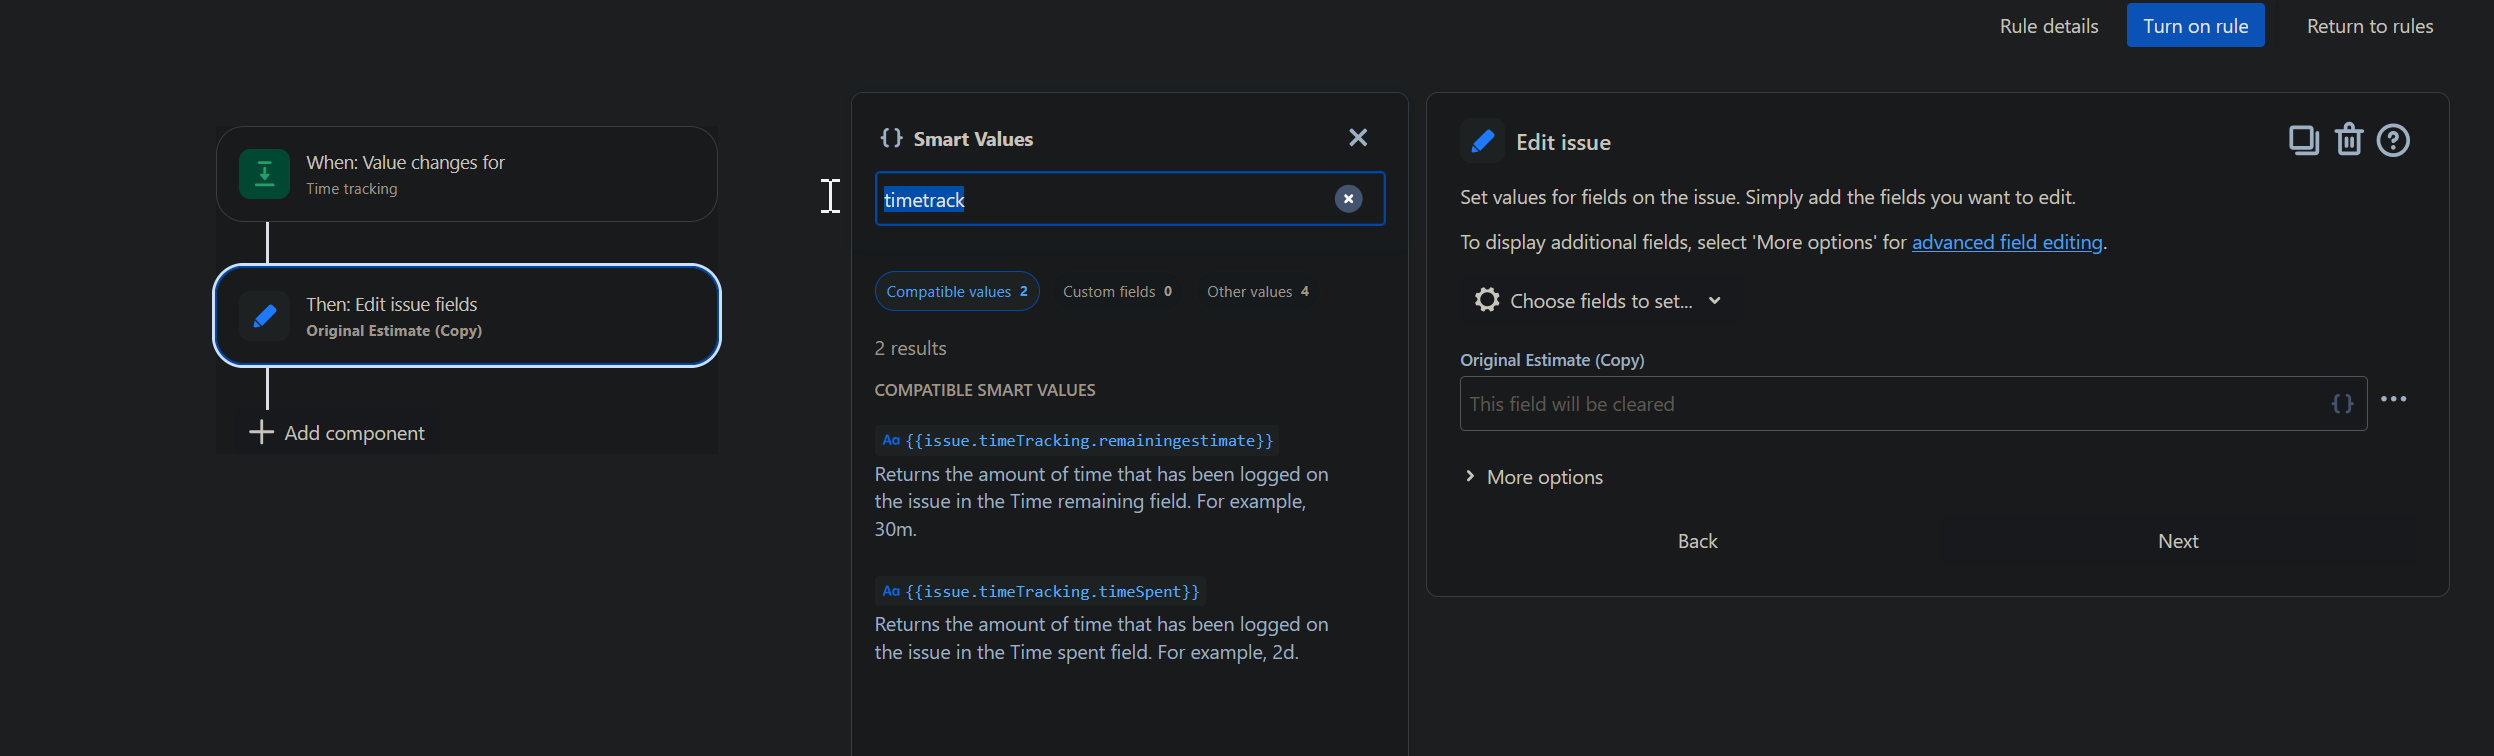Delete the Edit issue component
Viewport: 2494px width, 756px height.
tap(2348, 140)
